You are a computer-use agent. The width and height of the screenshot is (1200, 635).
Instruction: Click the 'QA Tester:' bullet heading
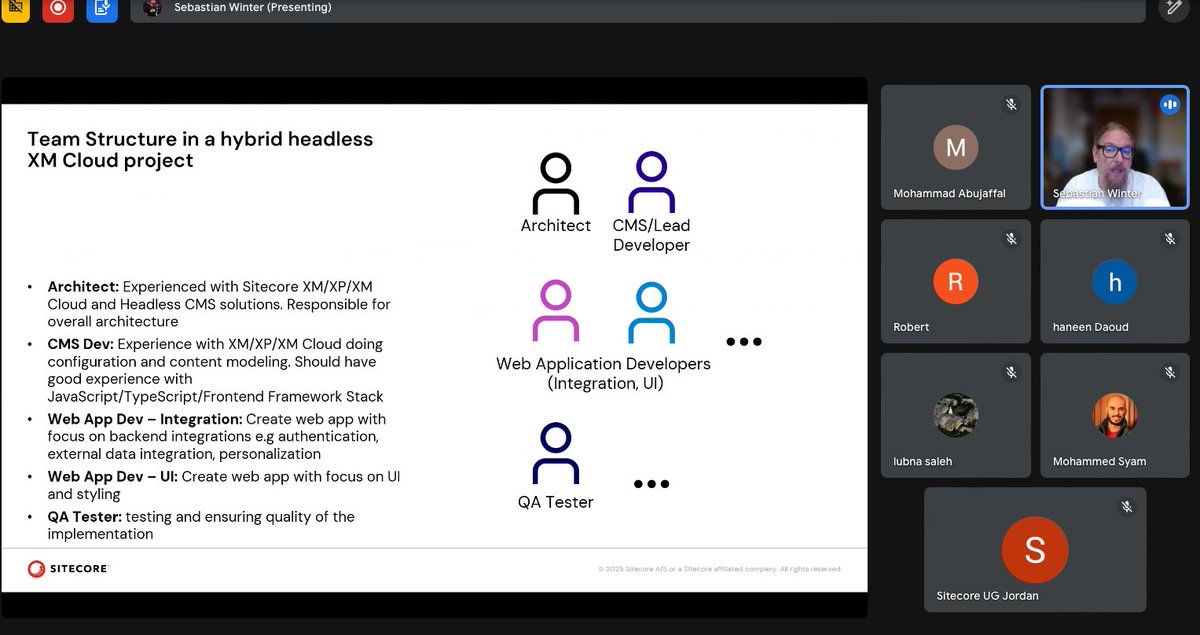pyautogui.click(x=84, y=517)
